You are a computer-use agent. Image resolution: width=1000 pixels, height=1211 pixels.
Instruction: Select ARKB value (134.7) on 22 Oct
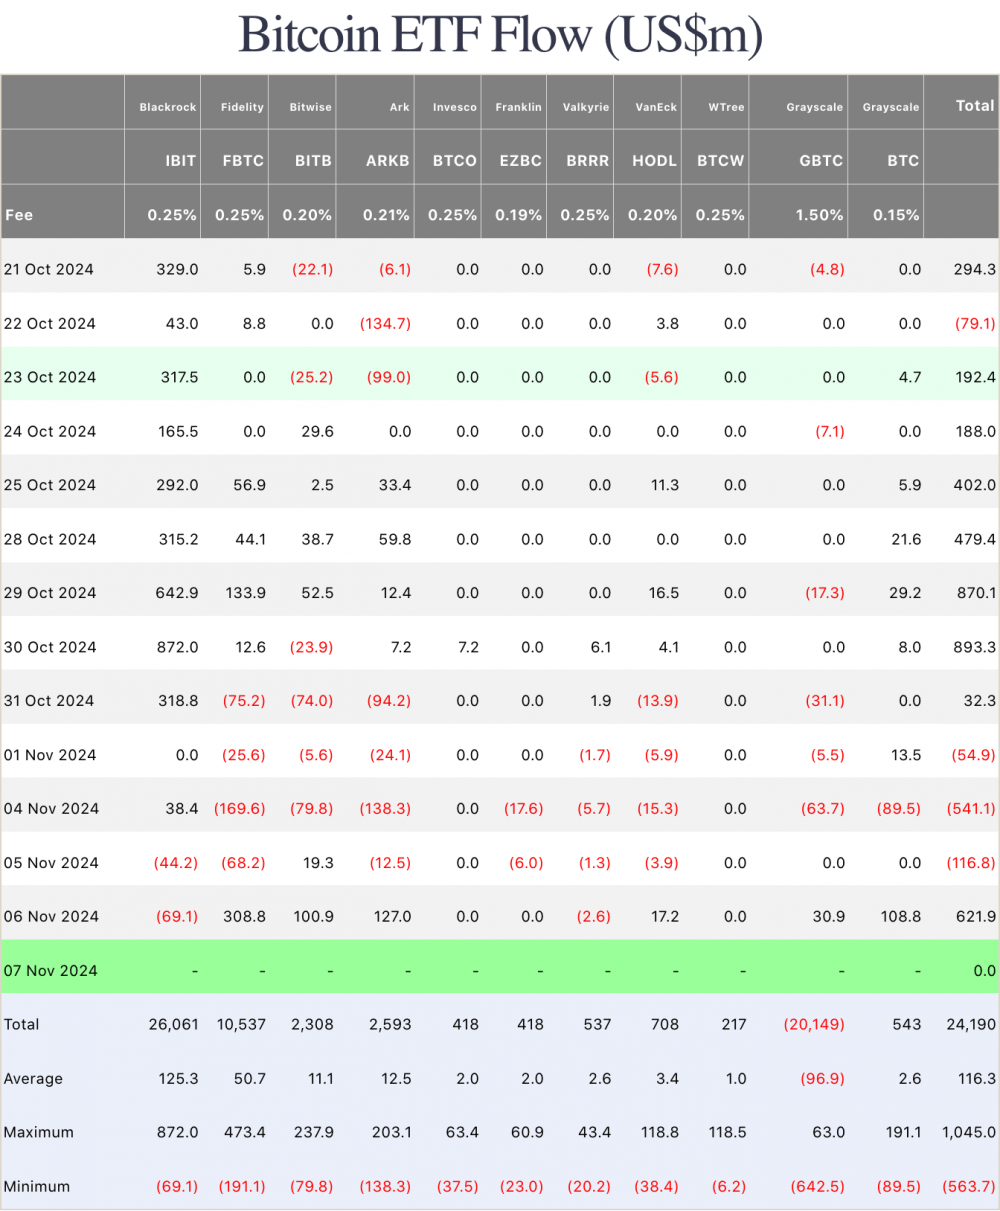pyautogui.click(x=385, y=323)
